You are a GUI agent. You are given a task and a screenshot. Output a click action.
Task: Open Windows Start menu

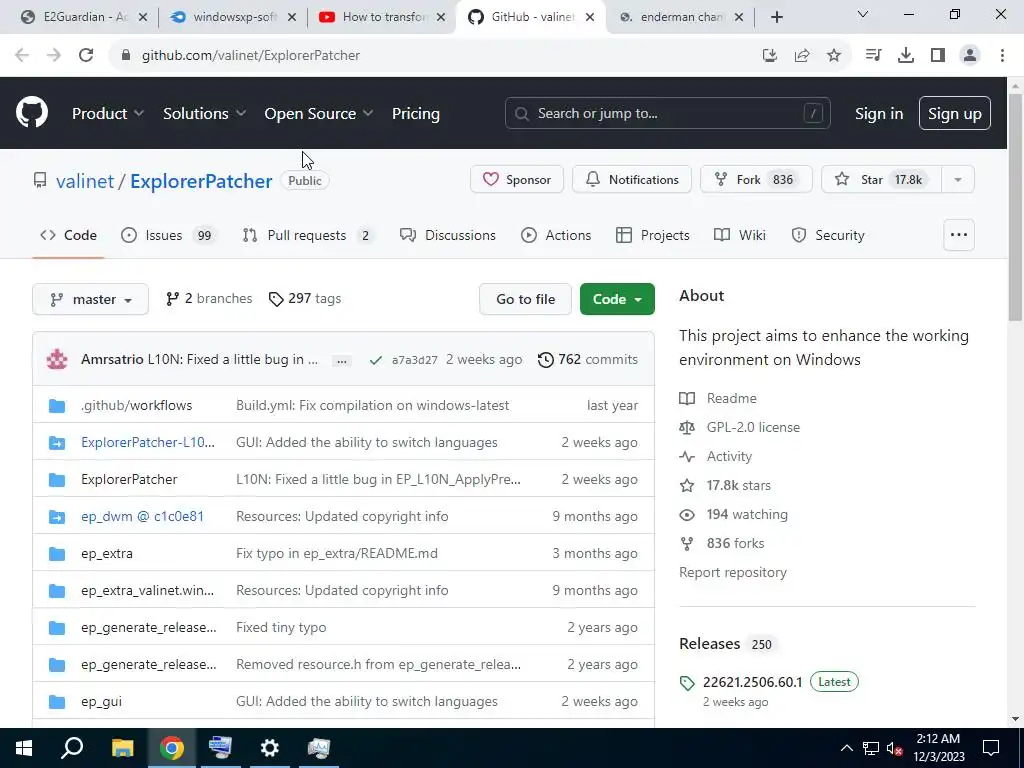click(x=24, y=748)
